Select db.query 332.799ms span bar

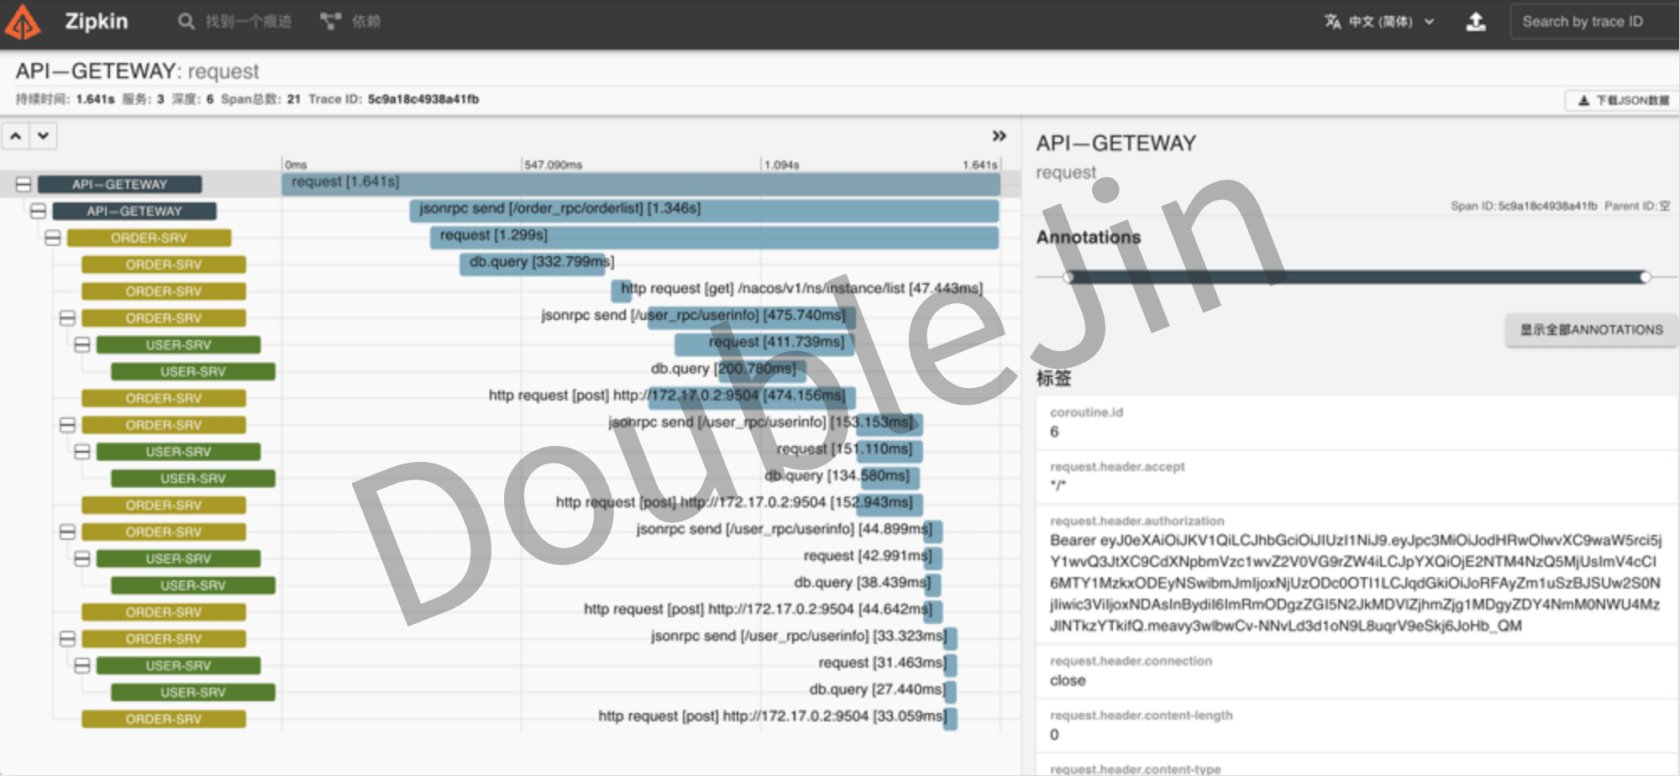click(534, 263)
